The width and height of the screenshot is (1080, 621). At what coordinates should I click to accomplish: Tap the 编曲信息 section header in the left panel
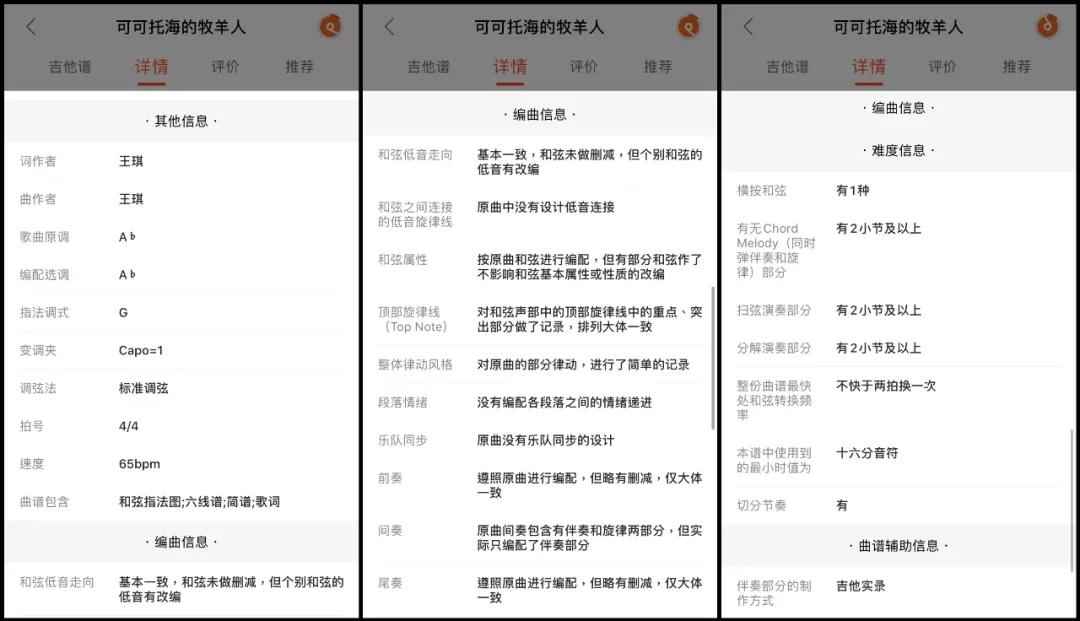[180, 540]
